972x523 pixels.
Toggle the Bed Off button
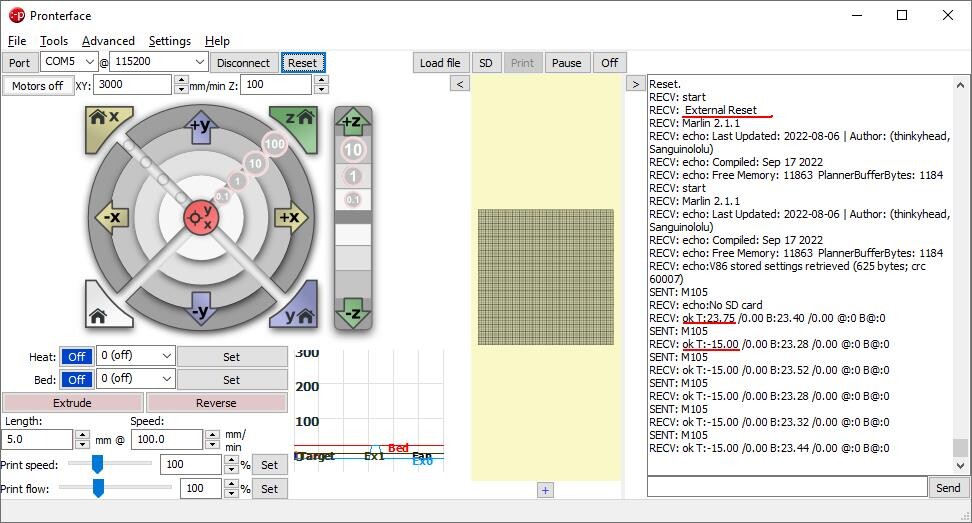76,379
